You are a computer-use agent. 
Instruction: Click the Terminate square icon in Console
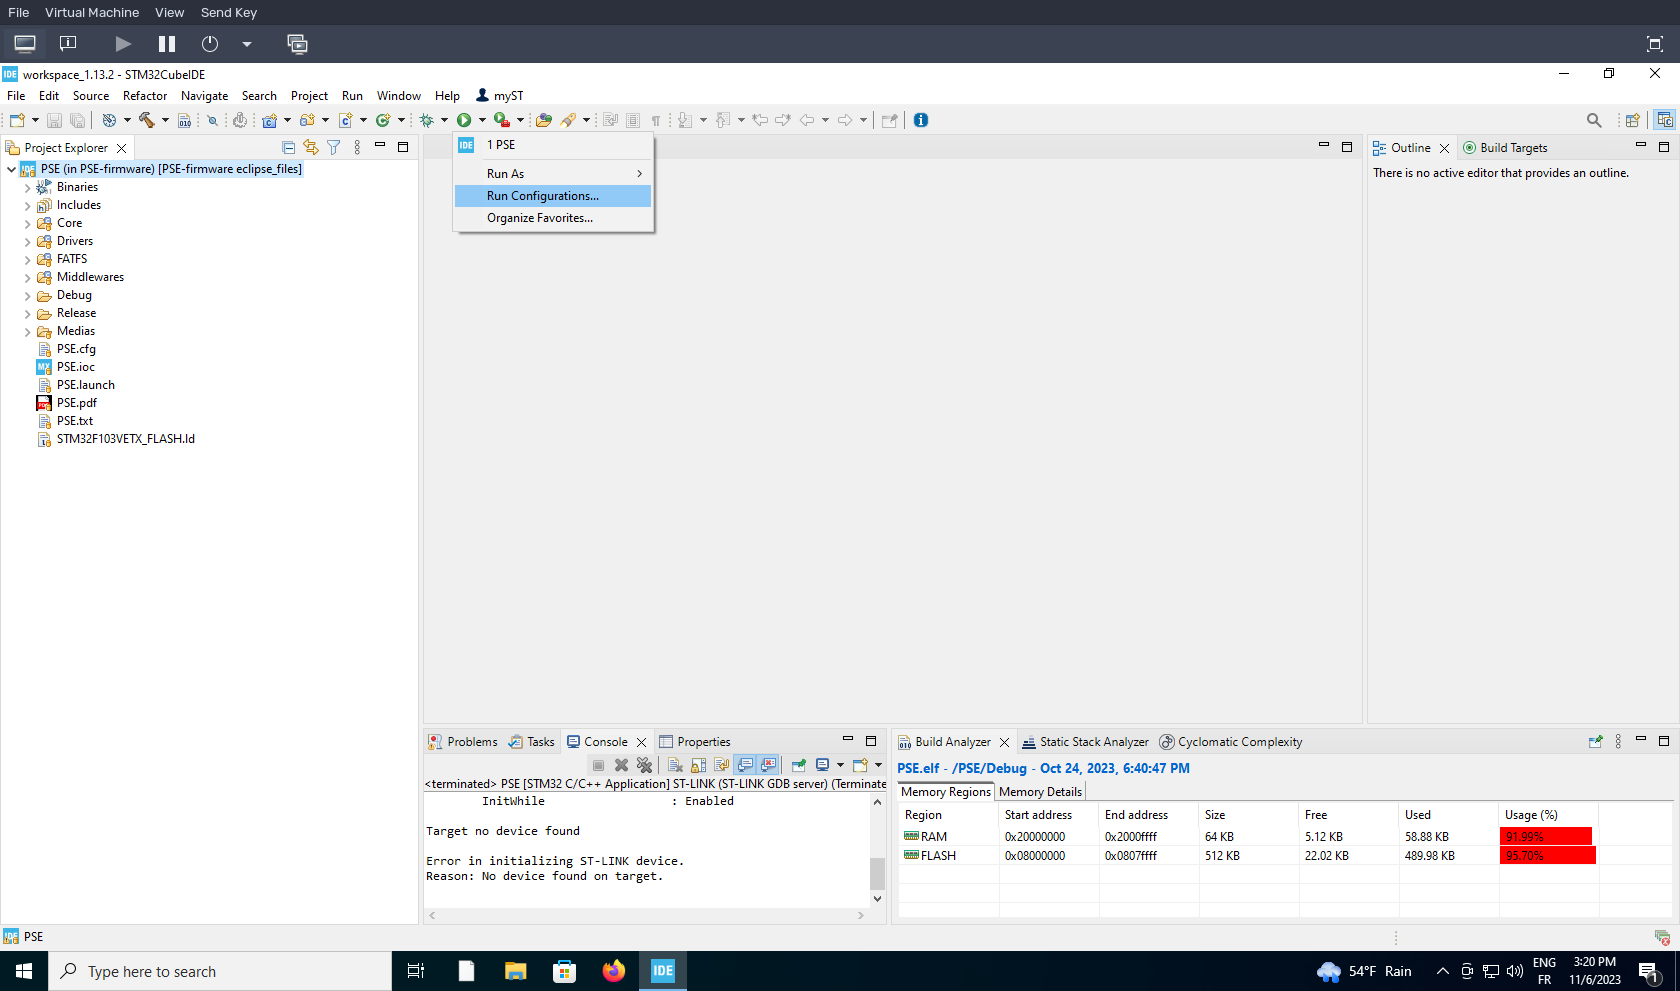(598, 765)
